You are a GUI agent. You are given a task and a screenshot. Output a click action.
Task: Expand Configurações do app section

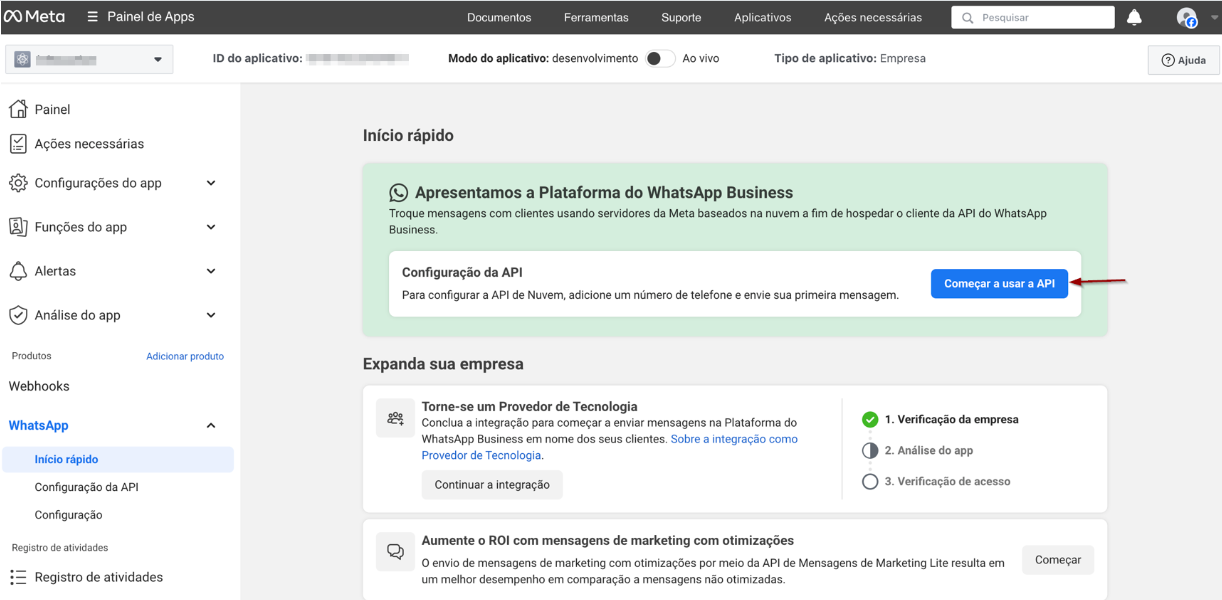click(x=211, y=183)
